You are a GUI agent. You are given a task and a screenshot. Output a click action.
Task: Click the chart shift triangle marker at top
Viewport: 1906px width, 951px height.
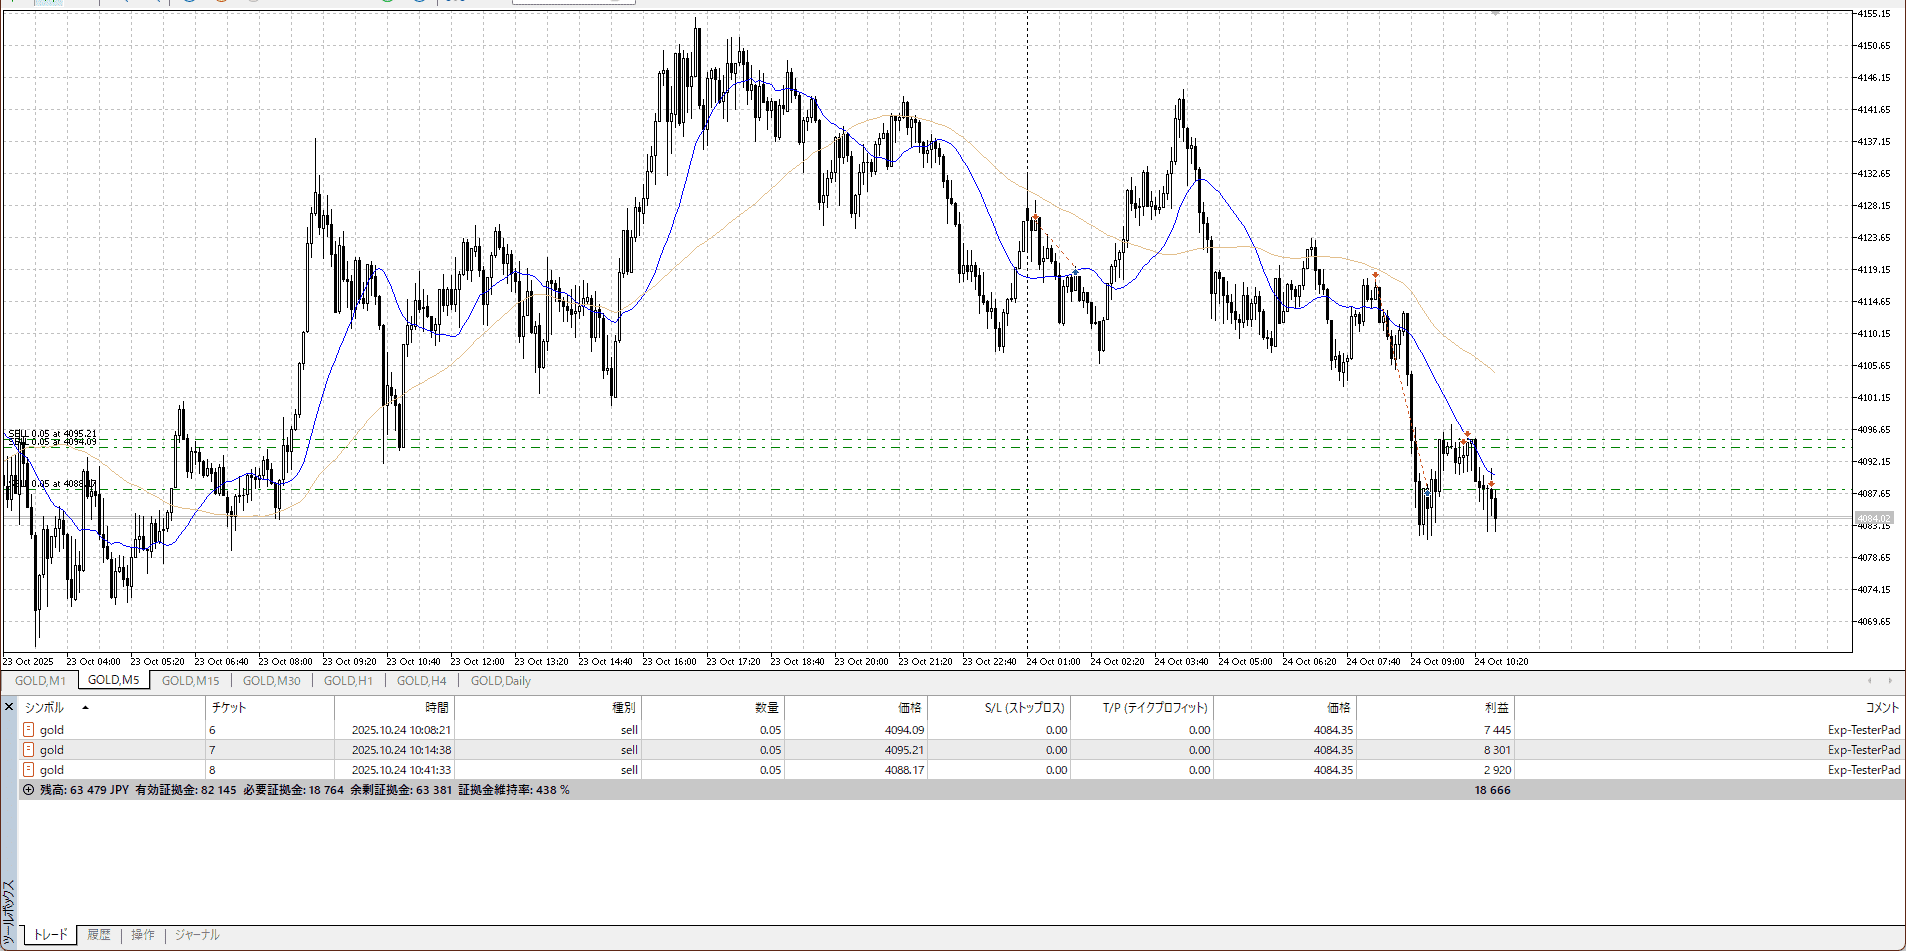pyautogui.click(x=1496, y=13)
